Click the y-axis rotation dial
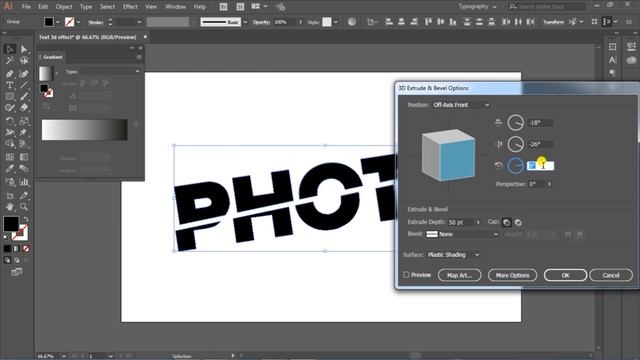 coord(516,144)
